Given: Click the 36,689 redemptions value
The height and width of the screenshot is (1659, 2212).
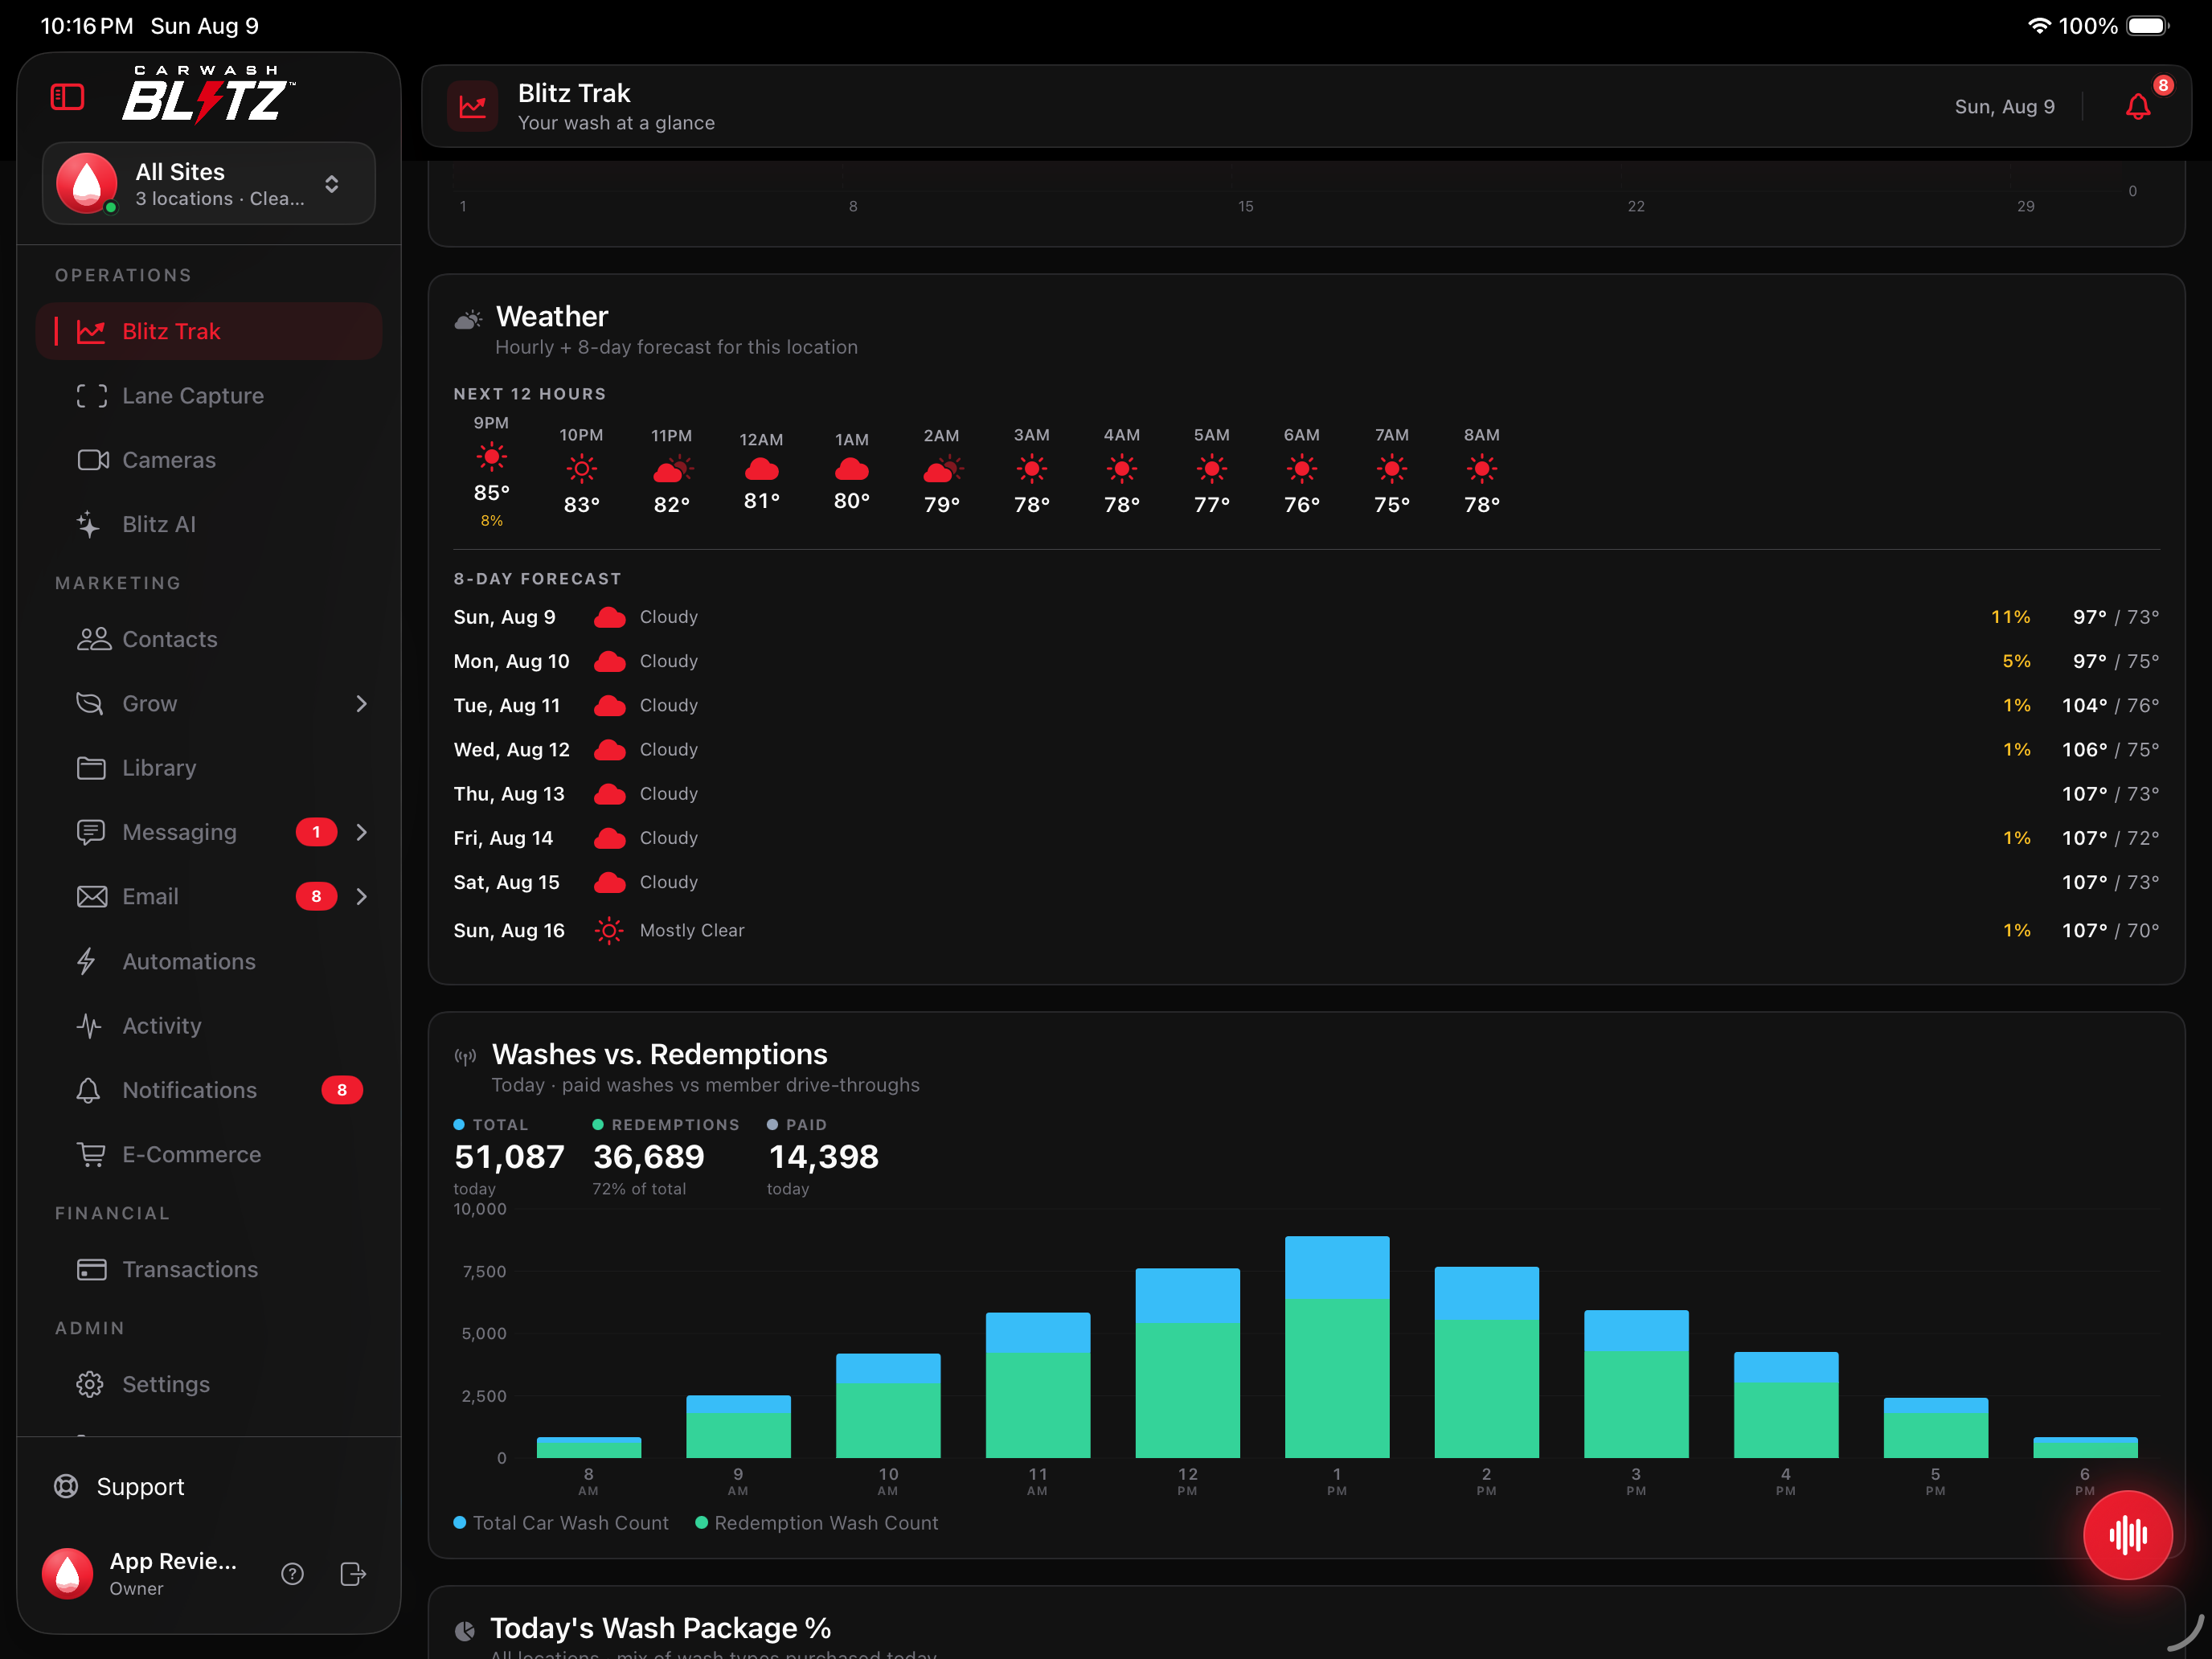Looking at the screenshot, I should click(x=649, y=1156).
